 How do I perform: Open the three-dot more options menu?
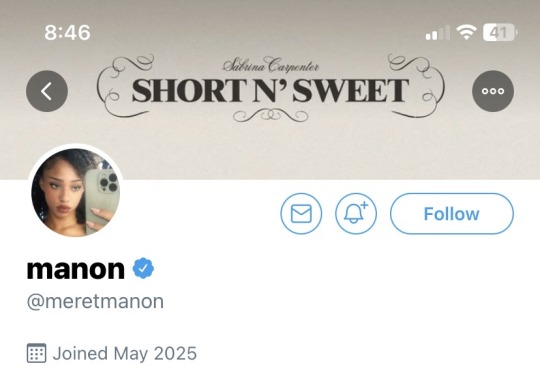click(493, 91)
